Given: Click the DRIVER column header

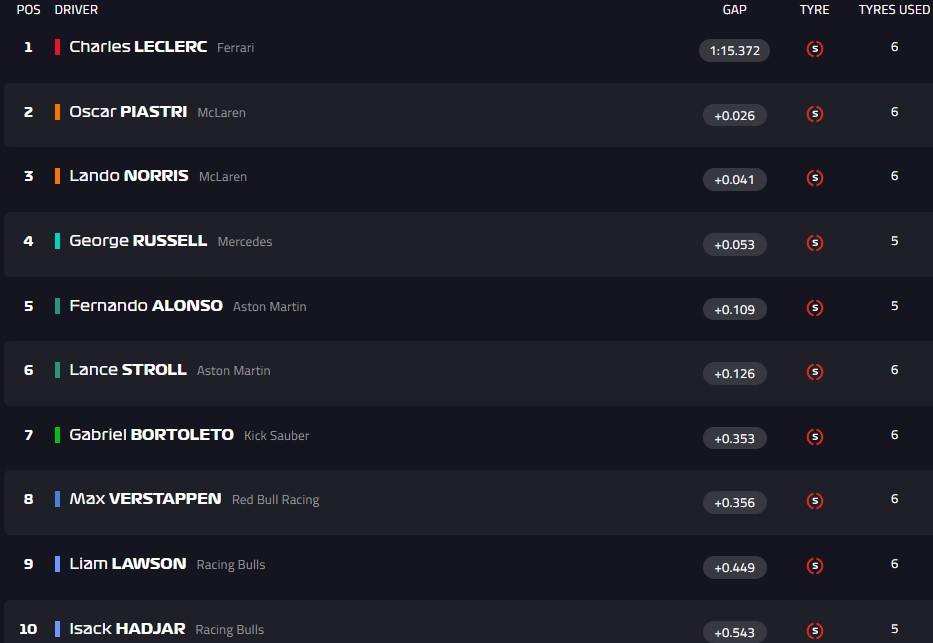Looking at the screenshot, I should point(76,10).
